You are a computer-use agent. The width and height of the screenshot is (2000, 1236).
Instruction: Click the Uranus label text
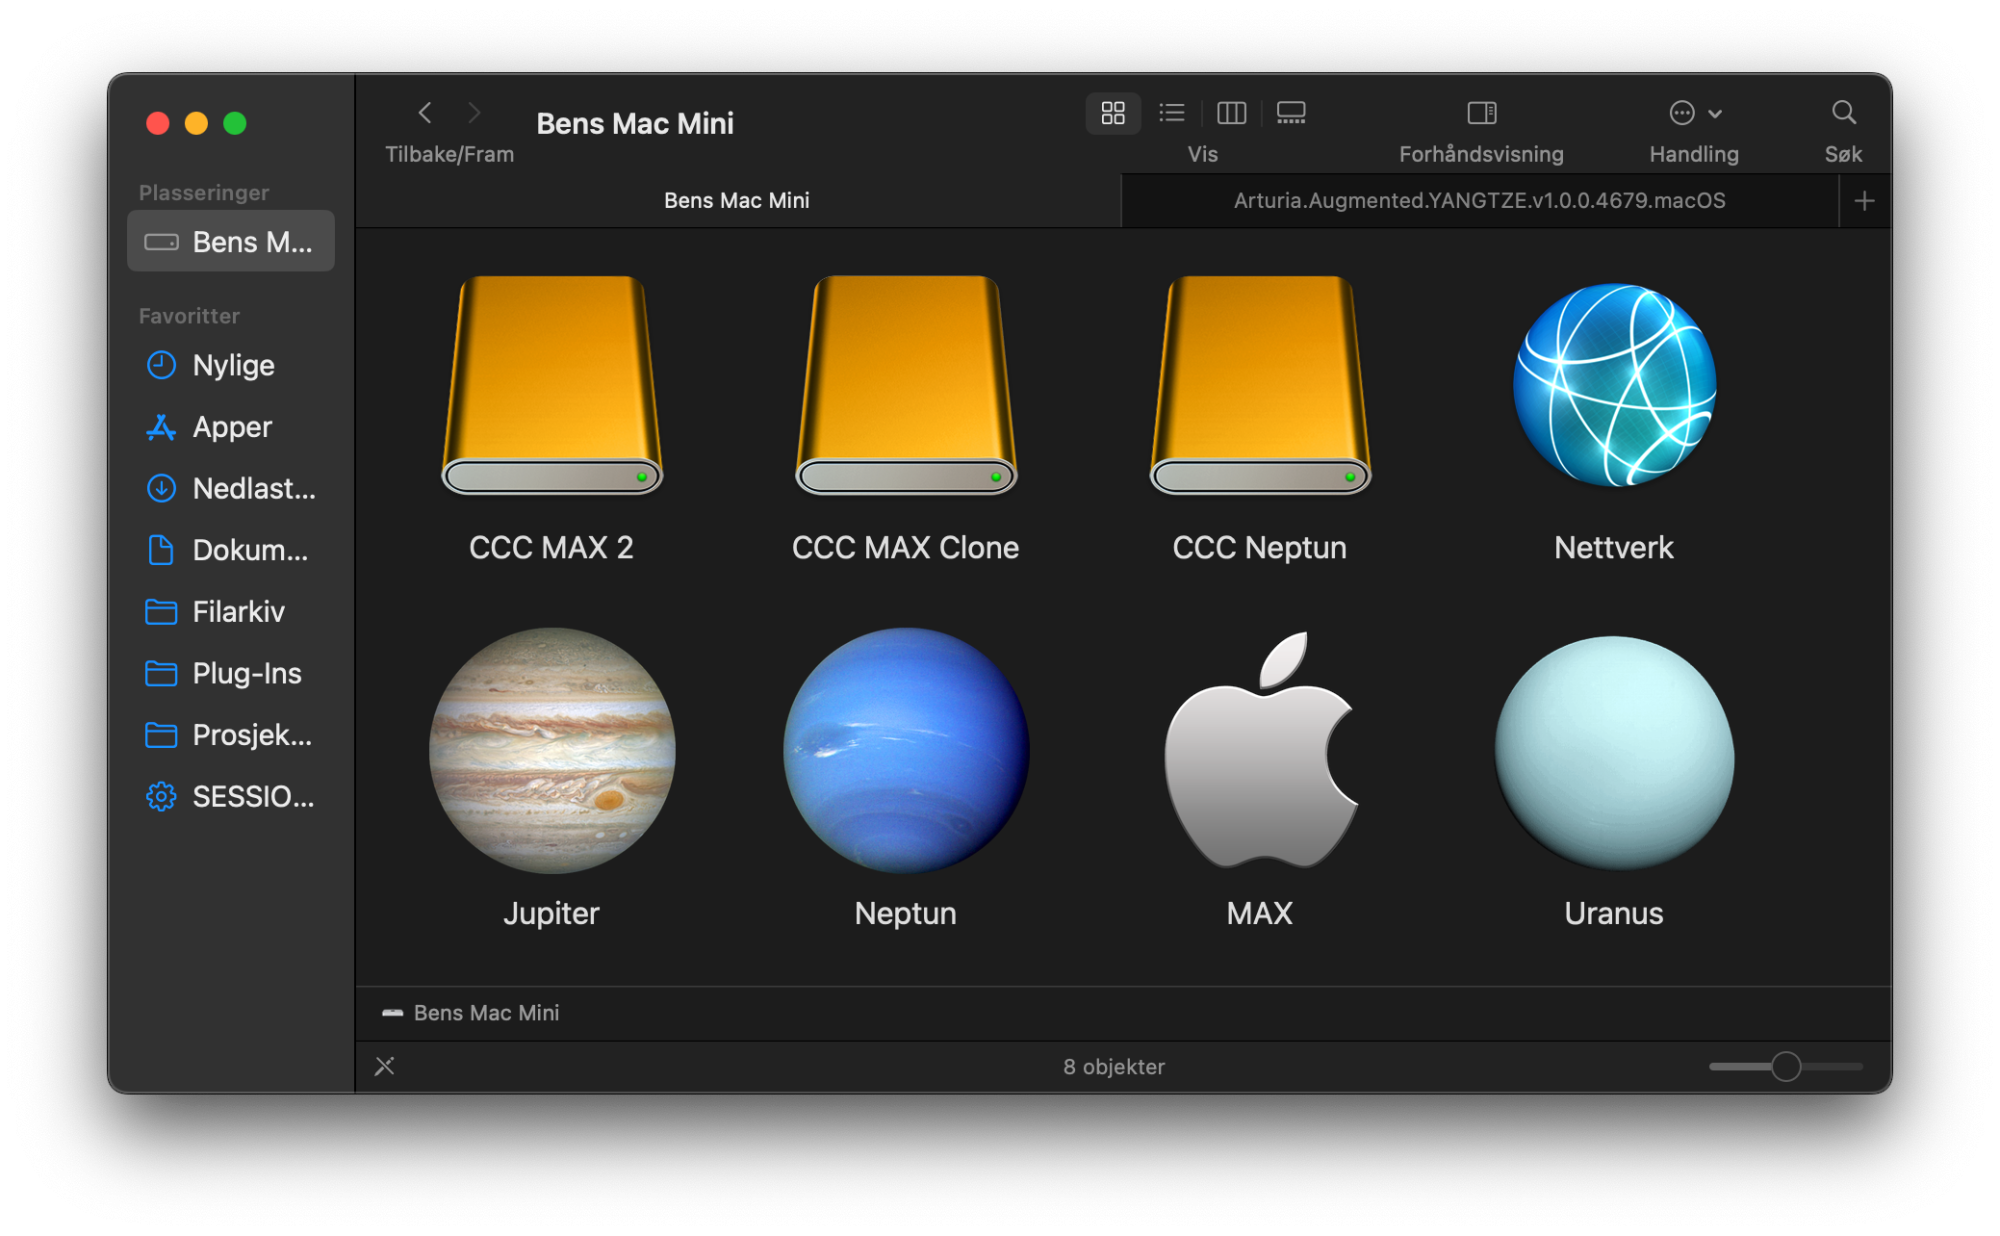click(1614, 913)
